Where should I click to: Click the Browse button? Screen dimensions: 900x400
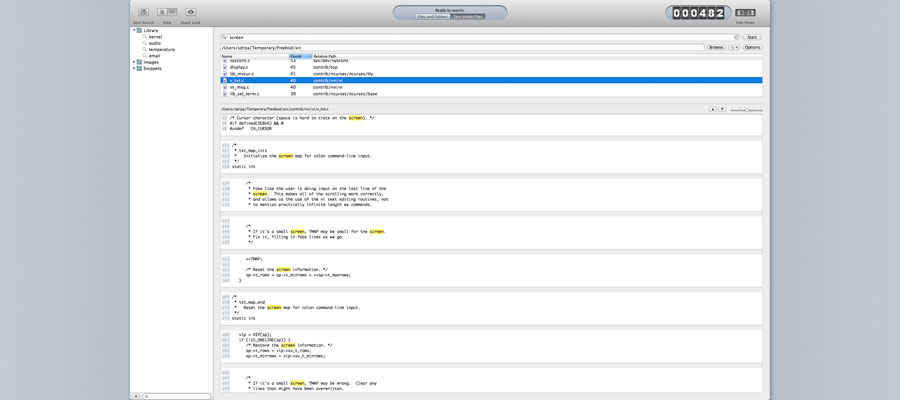pyautogui.click(x=716, y=47)
